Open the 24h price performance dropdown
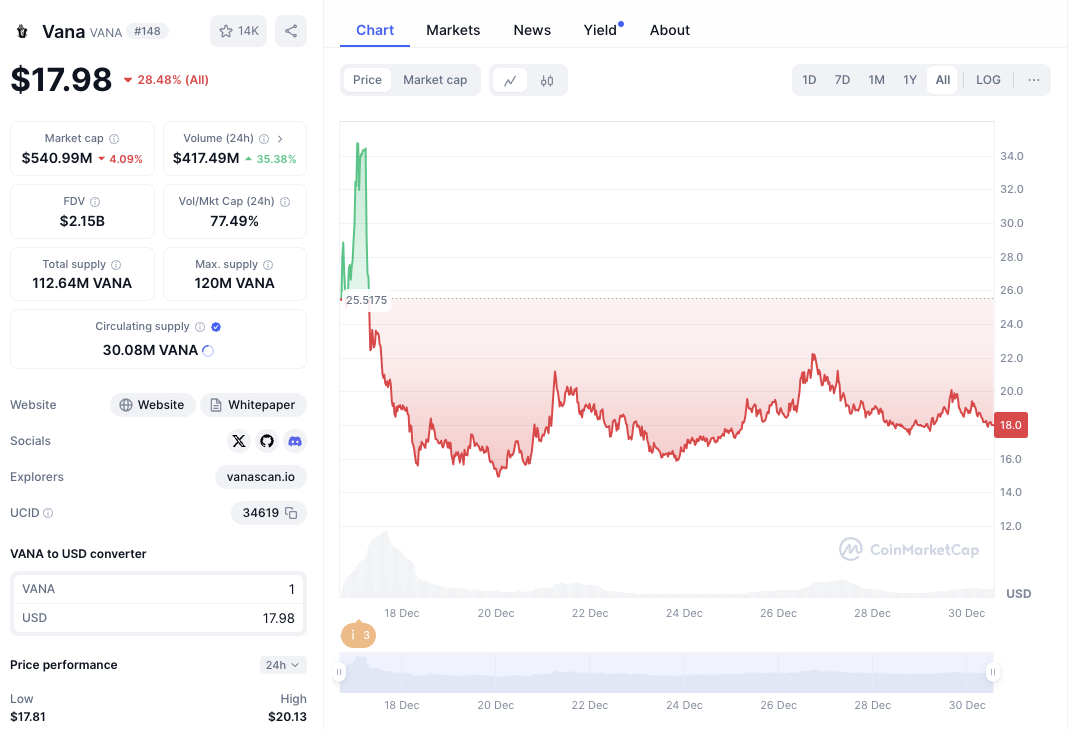Screen dimensions: 1068x730 pos(283,665)
